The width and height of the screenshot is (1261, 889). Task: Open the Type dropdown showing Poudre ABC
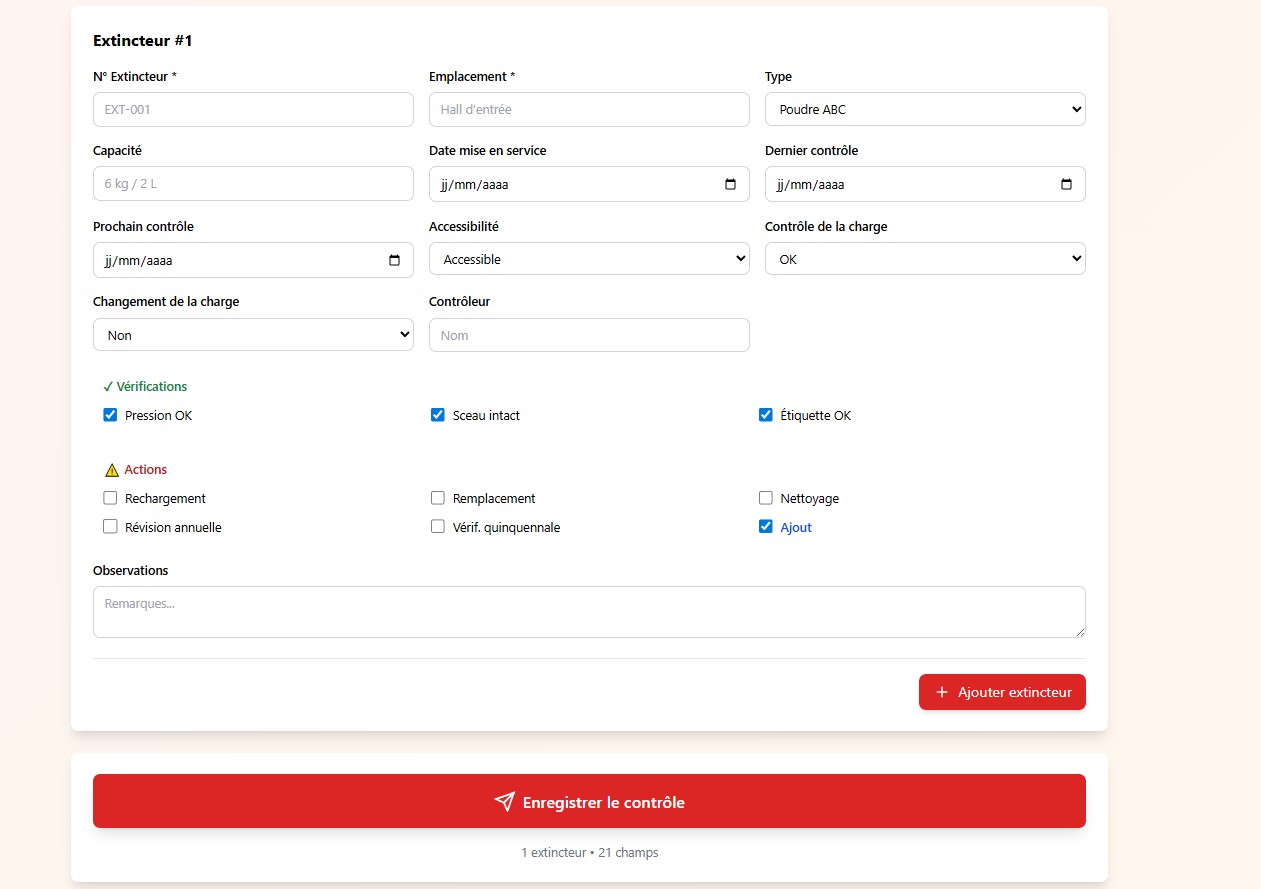(923, 108)
